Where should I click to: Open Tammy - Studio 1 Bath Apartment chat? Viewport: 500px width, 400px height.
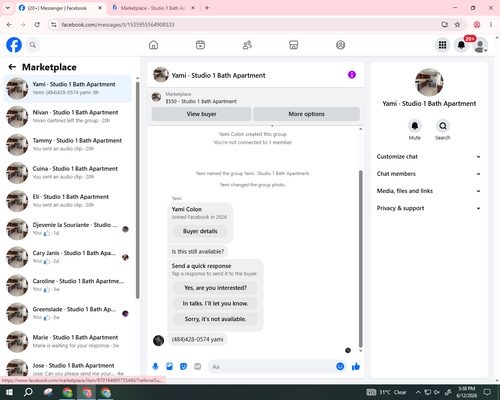coord(67,145)
